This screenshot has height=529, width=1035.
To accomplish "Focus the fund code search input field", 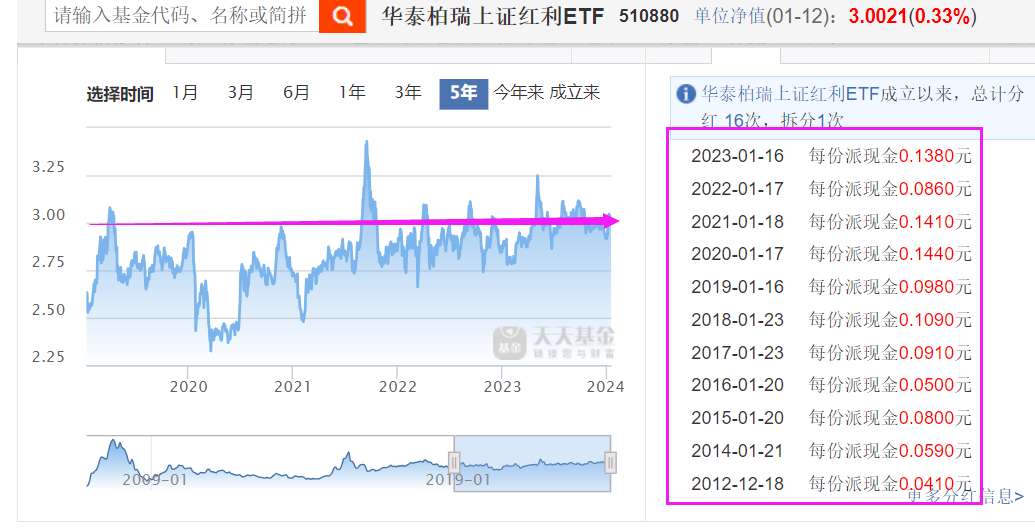I will tap(182, 15).
